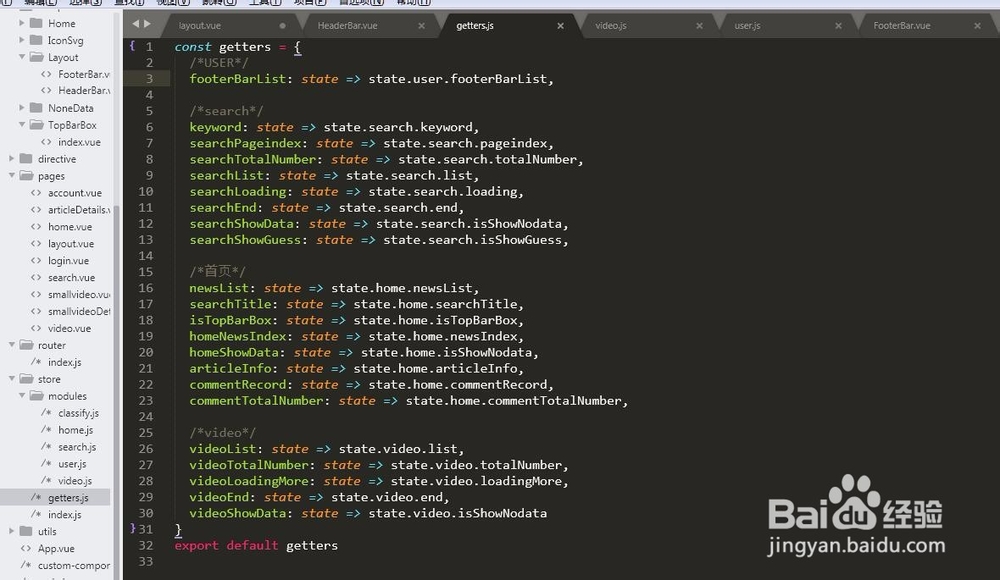Expand the NoneData folder arrow

(22, 108)
